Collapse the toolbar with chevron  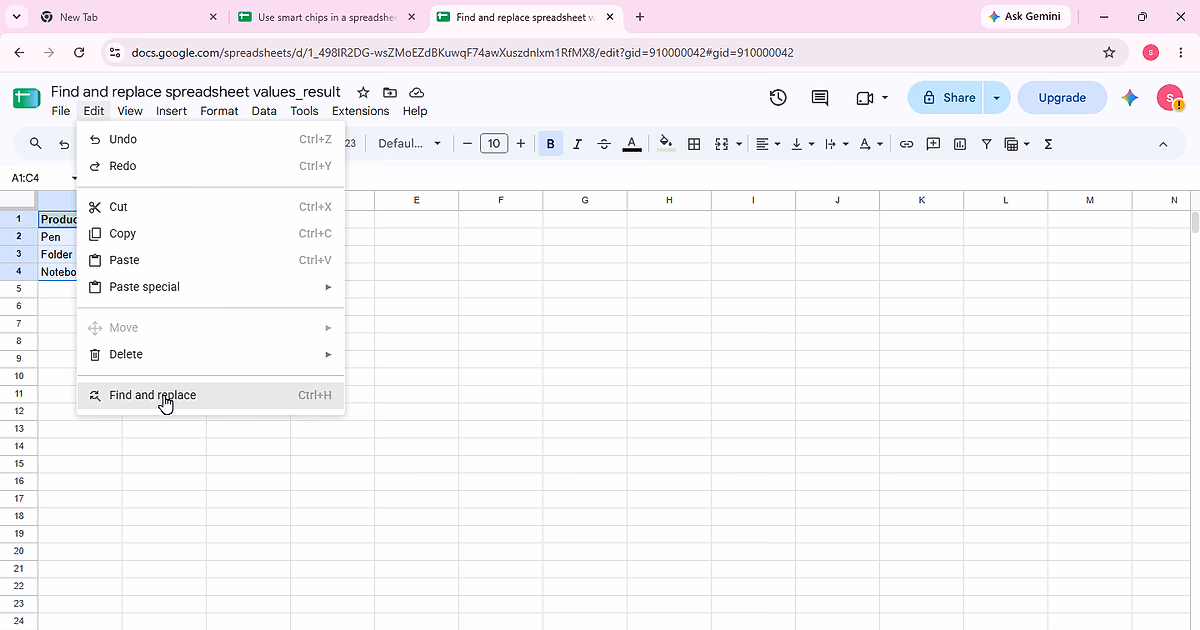click(x=1163, y=144)
